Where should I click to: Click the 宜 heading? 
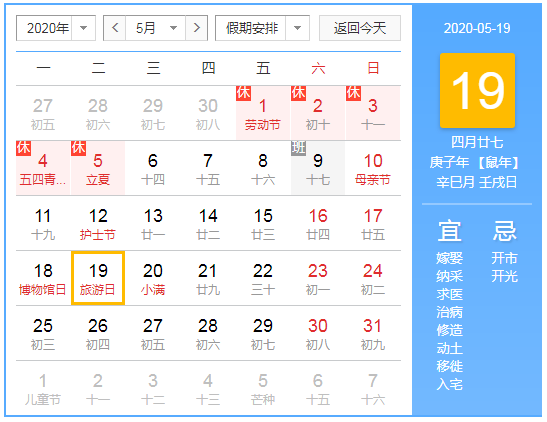pos(450,231)
